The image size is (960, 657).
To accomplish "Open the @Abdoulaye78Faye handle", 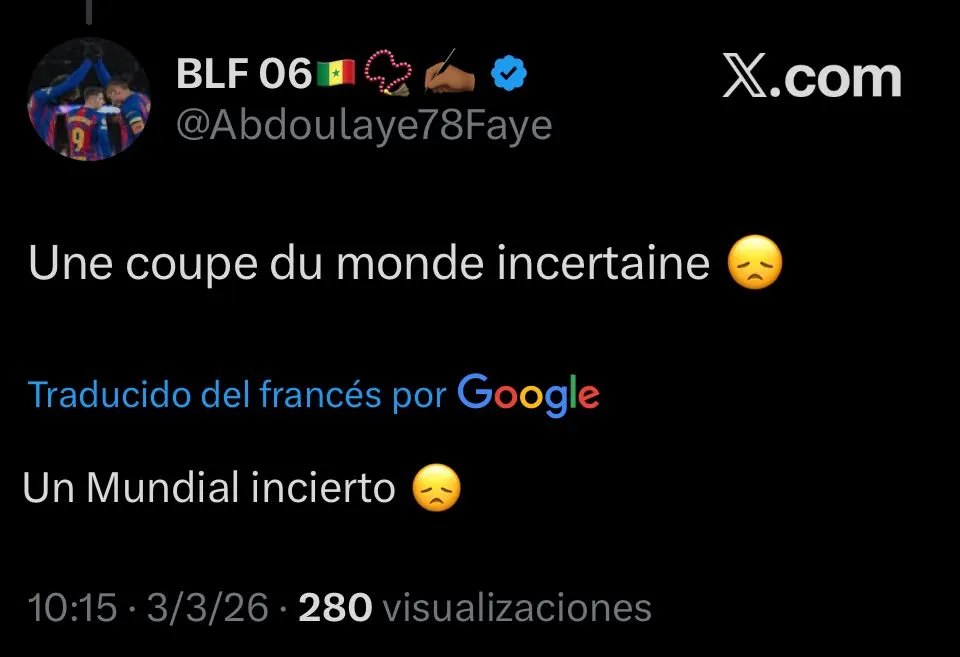I will (x=364, y=125).
